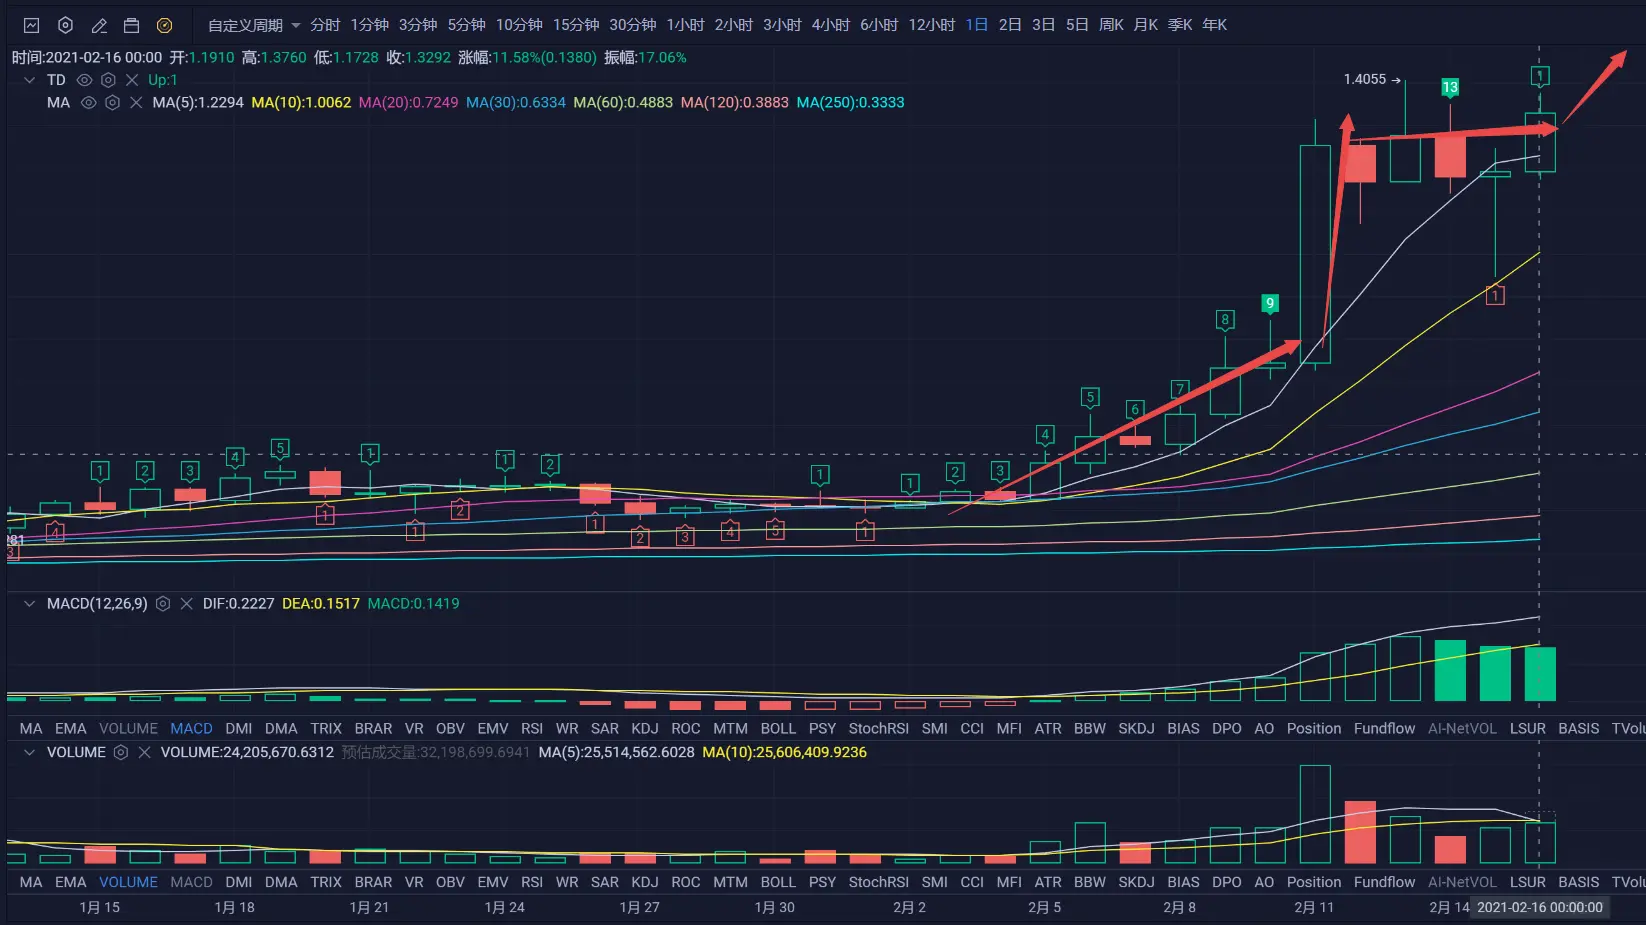Switch to 分时 timeframe
Image resolution: width=1646 pixels, height=925 pixels.
tap(325, 25)
